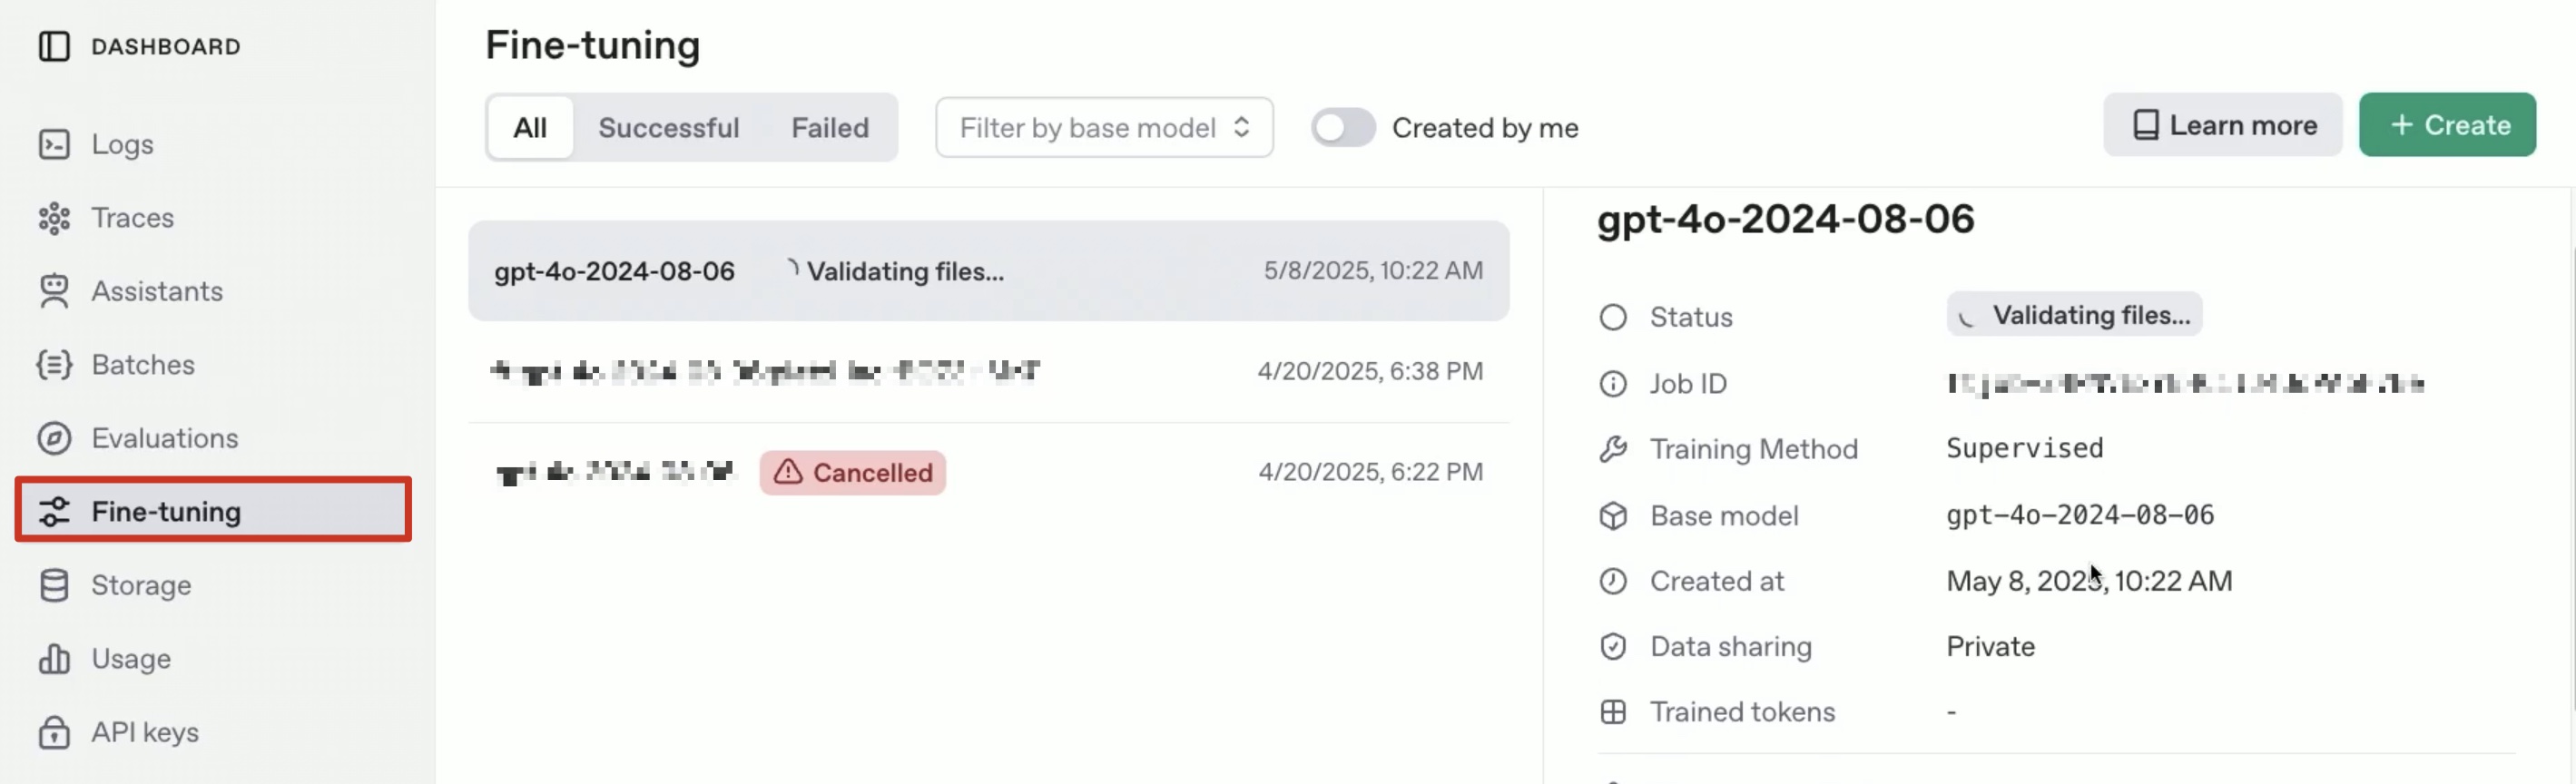The height and width of the screenshot is (784, 2576).
Task: Click the Fine-tuning sliders icon
Action: [54, 511]
